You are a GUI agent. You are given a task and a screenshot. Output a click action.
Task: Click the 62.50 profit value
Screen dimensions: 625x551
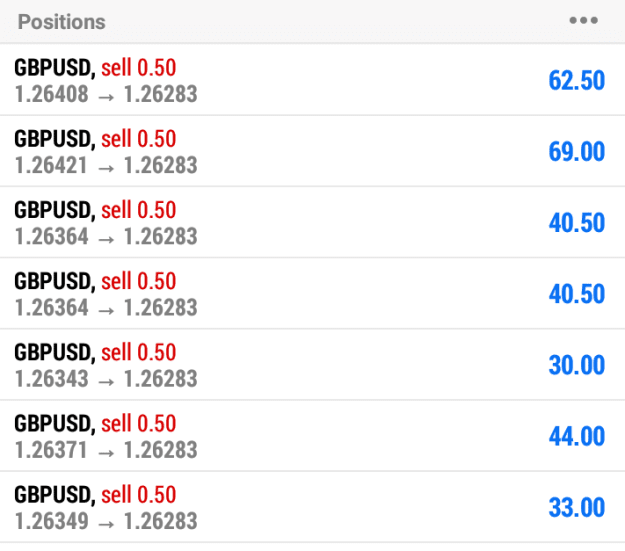pyautogui.click(x=576, y=81)
